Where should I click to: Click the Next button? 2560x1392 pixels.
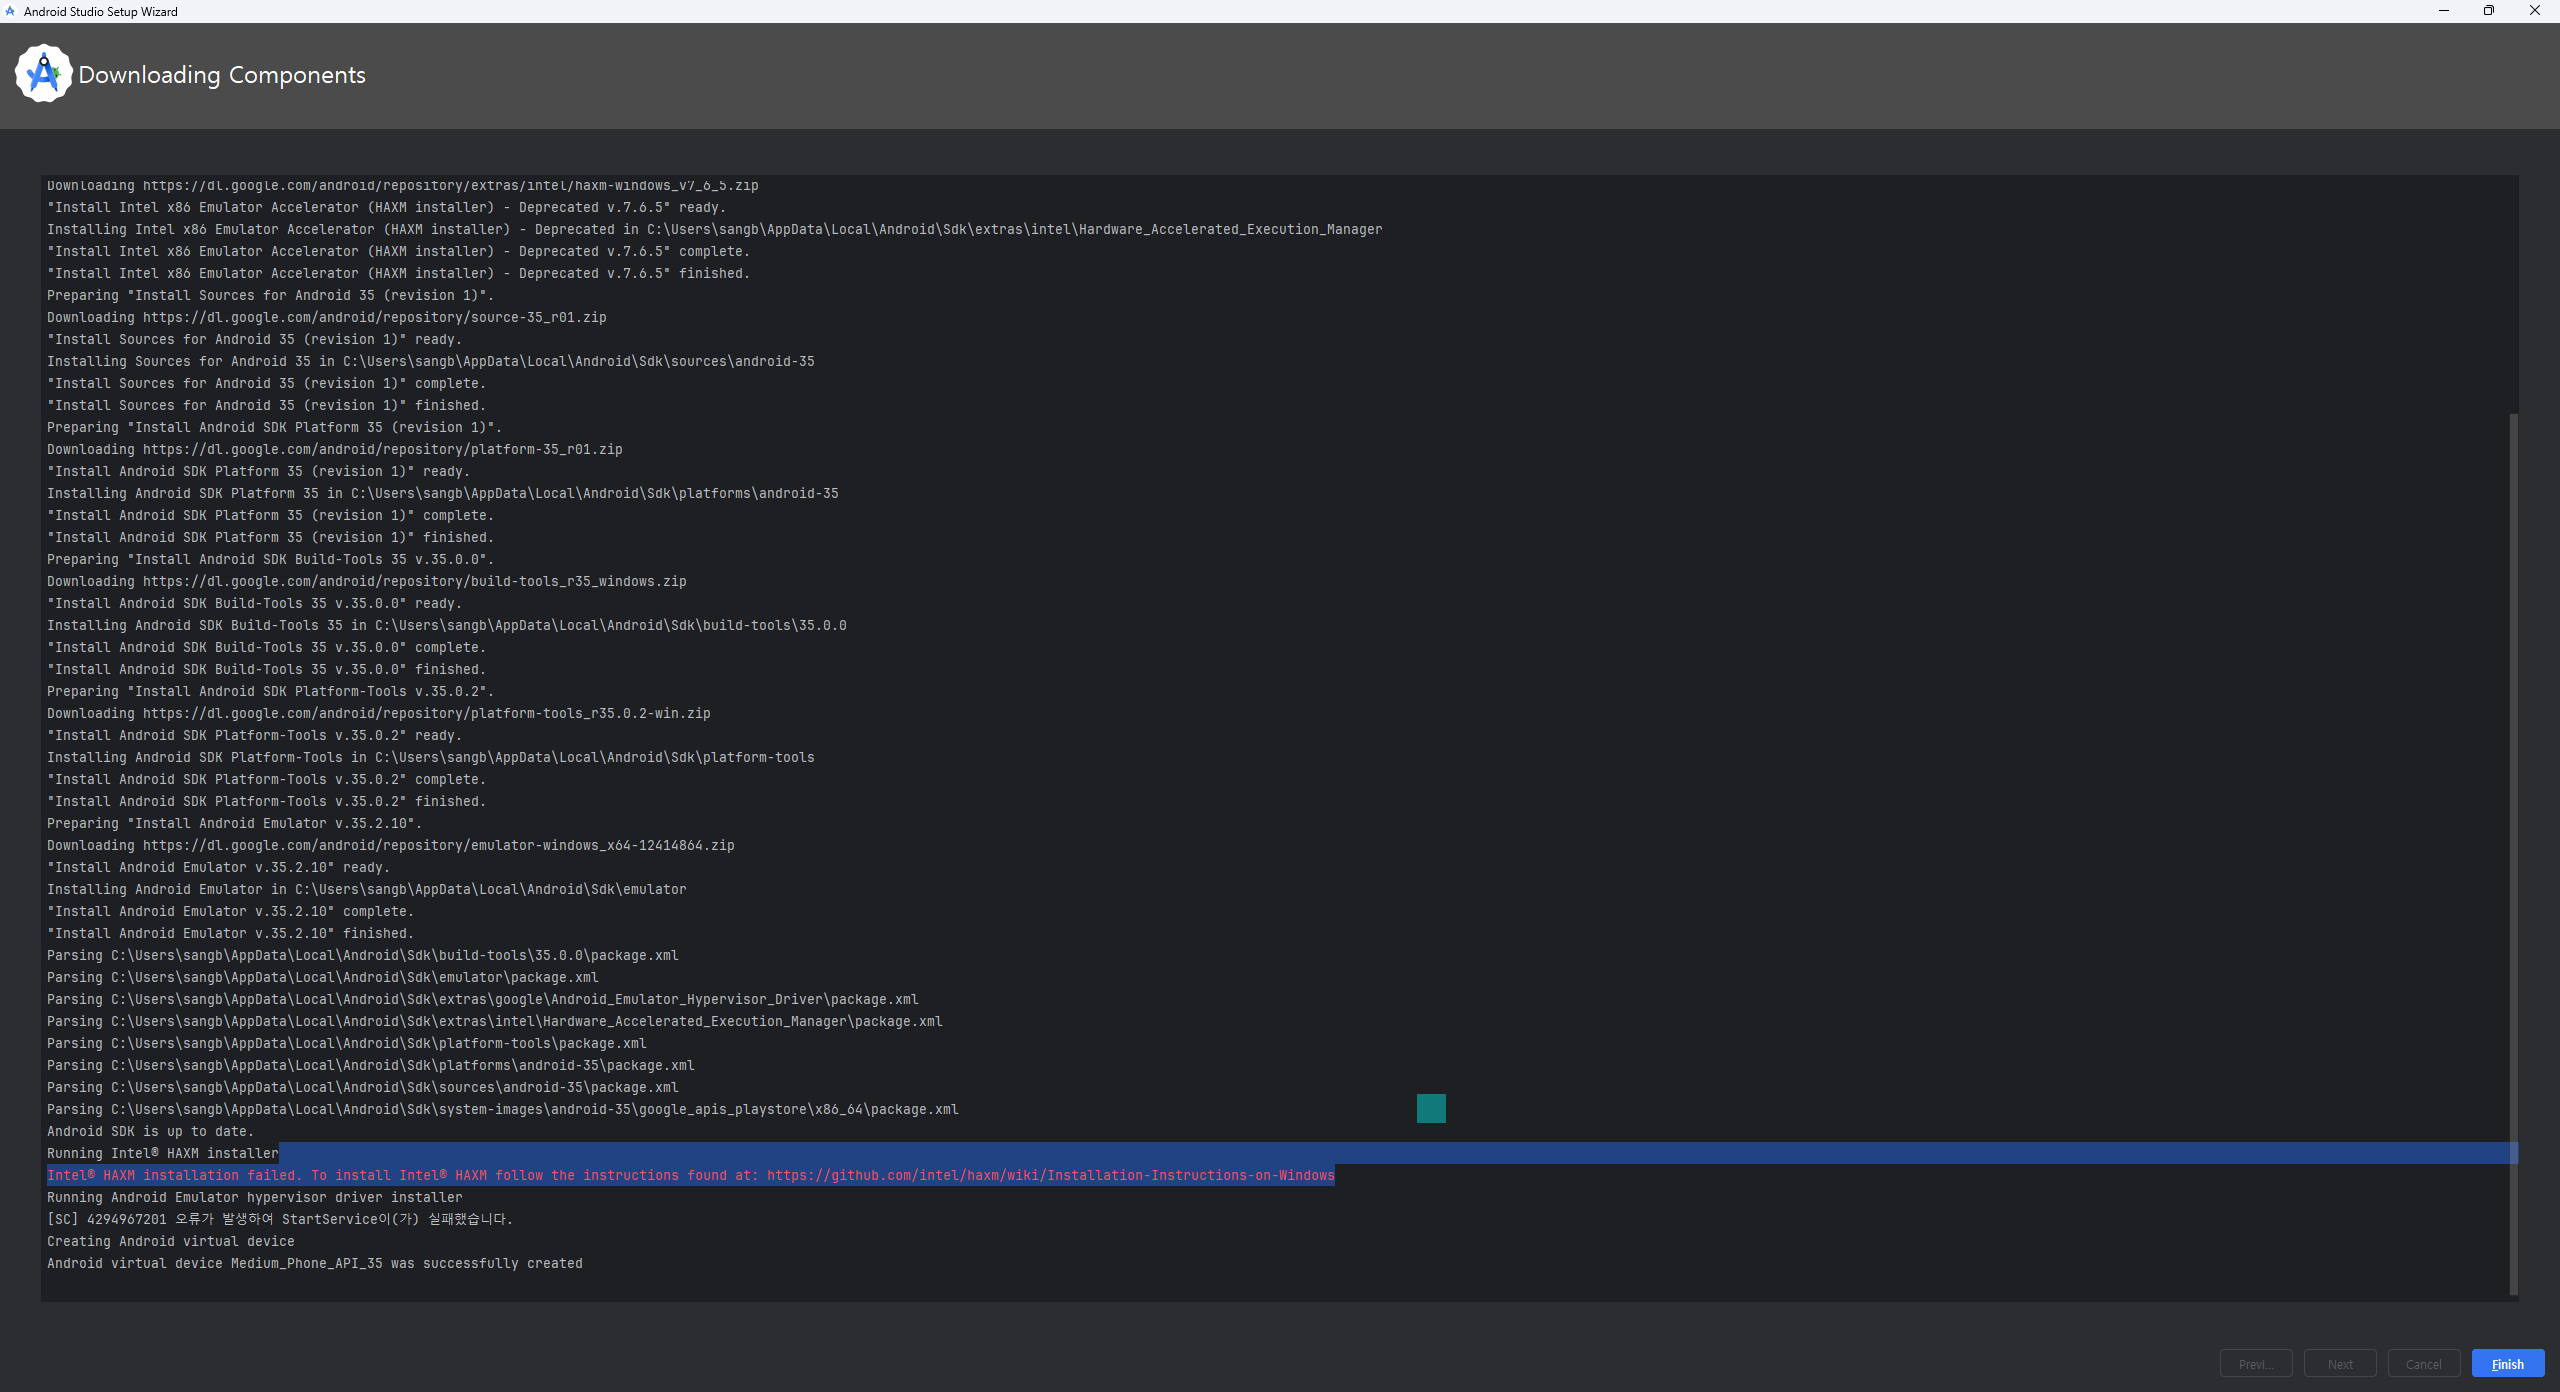tap(2340, 1364)
